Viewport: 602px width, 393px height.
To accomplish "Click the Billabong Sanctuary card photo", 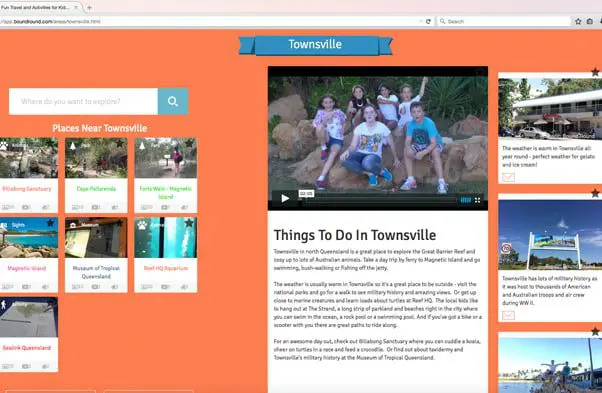I will click(29, 158).
